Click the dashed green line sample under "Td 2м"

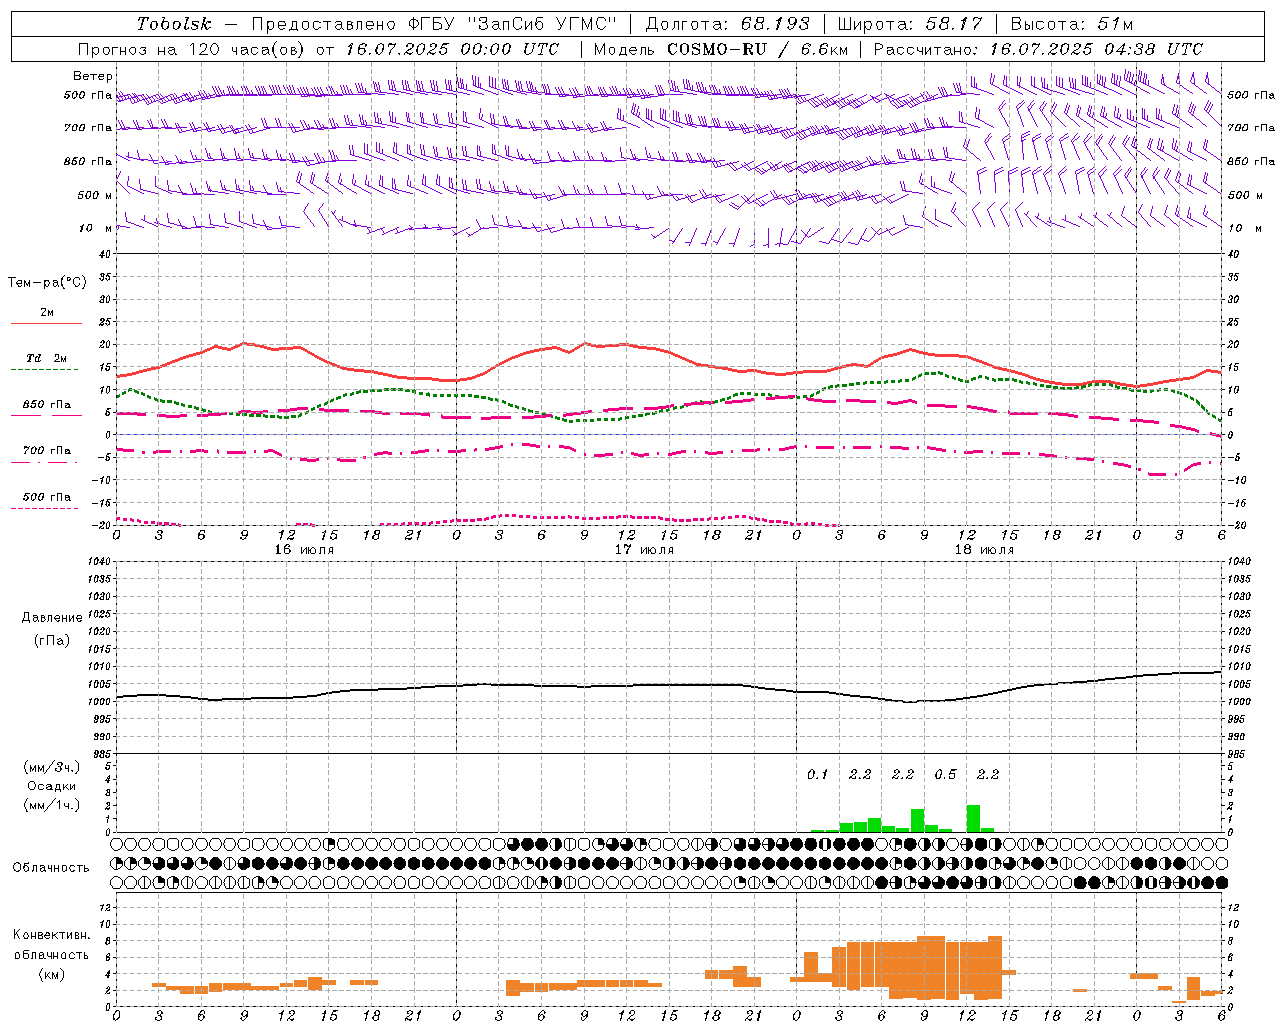44,370
